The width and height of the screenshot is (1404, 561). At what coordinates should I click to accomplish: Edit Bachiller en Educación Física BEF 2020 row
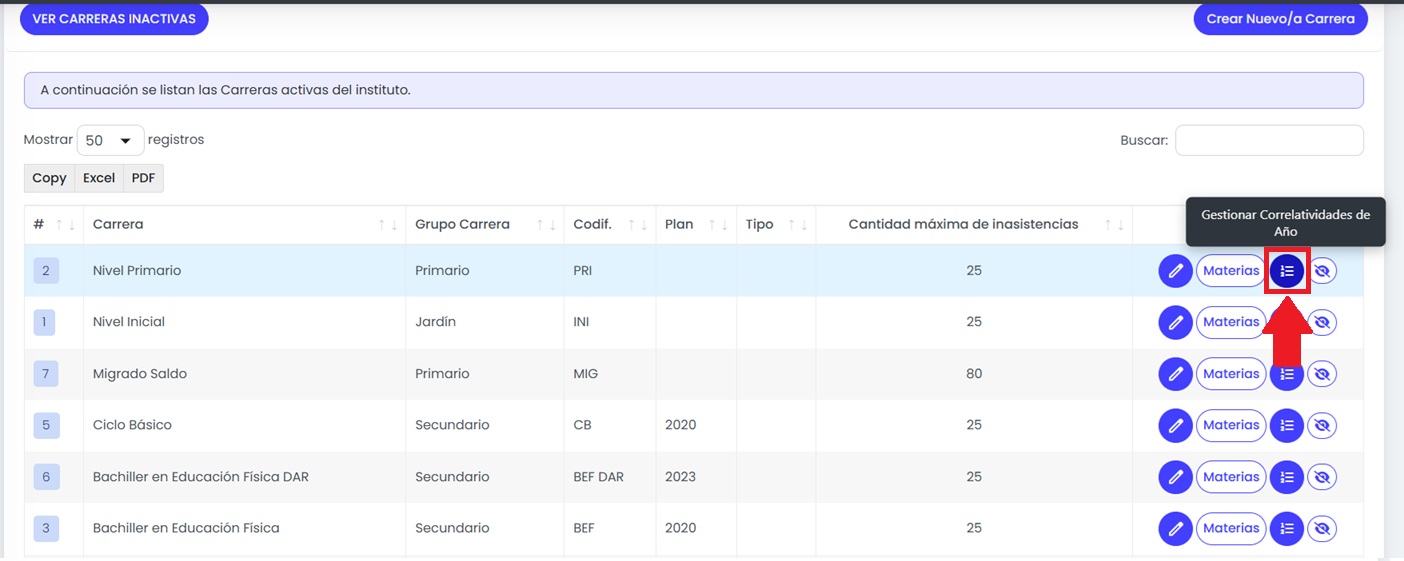tap(1175, 528)
